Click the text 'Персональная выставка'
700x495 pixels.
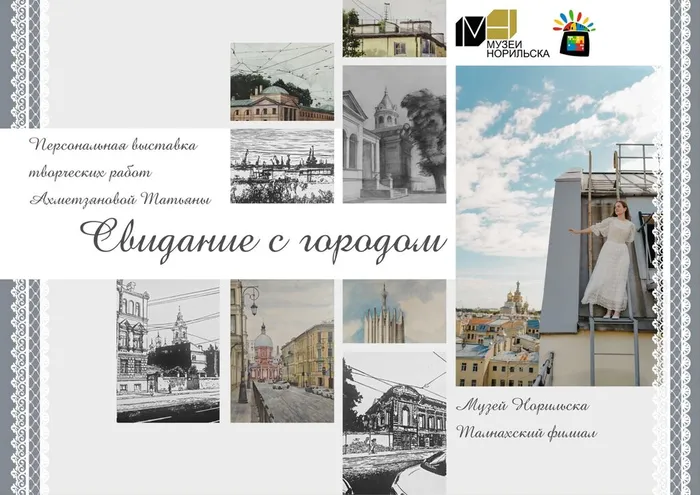click(113, 145)
